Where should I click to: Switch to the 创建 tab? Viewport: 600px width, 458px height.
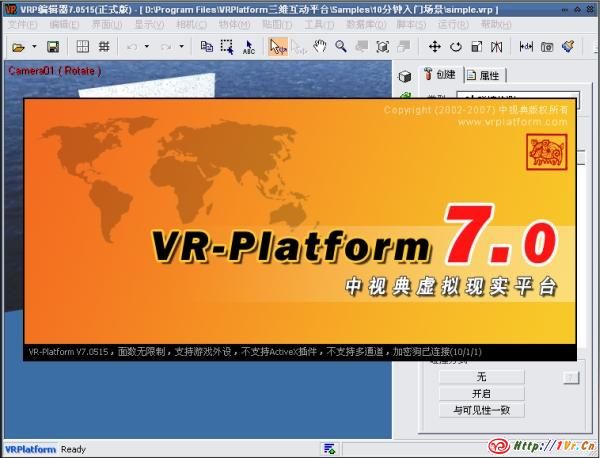[x=440, y=75]
